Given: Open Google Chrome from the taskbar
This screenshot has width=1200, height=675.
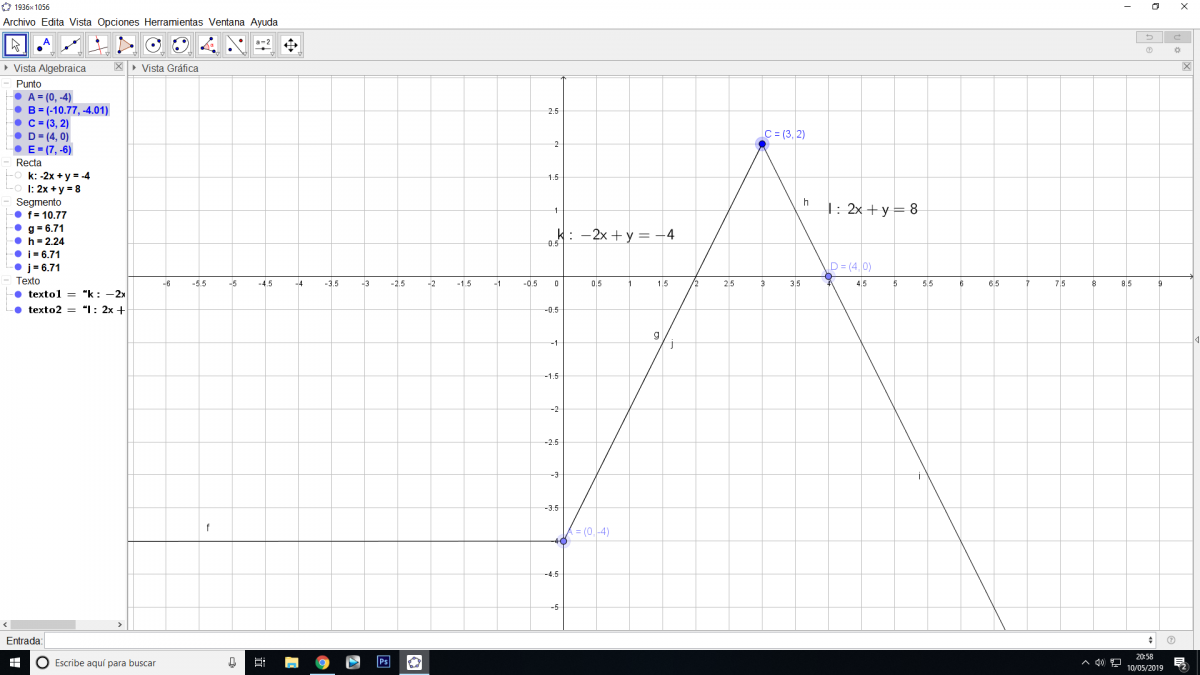Looking at the screenshot, I should pyautogui.click(x=322, y=662).
